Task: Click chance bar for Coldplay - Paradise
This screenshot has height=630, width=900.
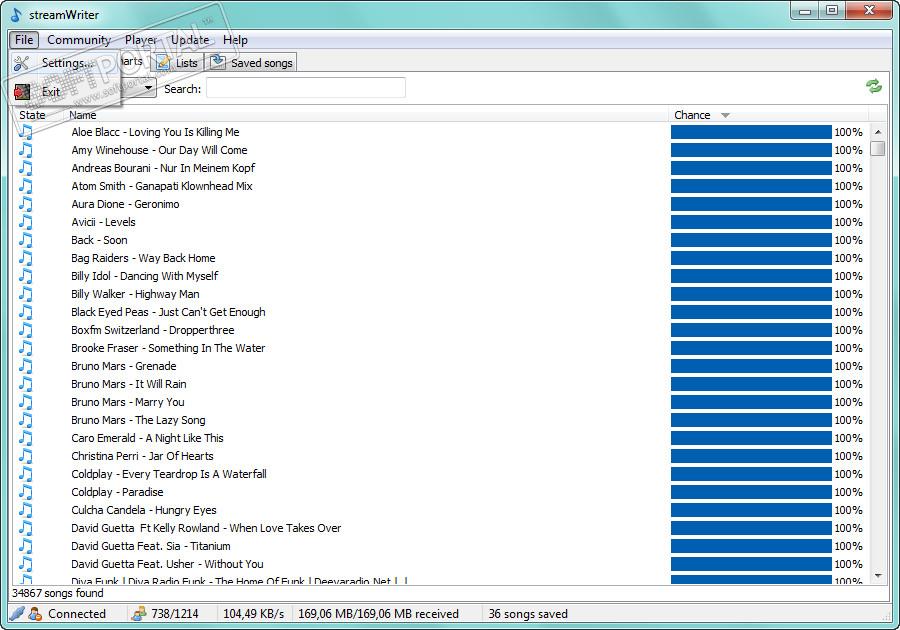Action: point(751,492)
